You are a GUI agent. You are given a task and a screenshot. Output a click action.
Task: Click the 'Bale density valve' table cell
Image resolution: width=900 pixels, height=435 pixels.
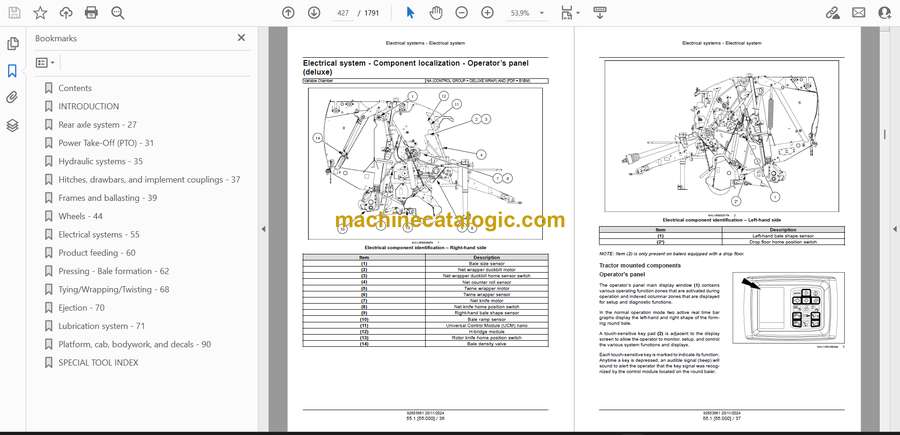487,344
